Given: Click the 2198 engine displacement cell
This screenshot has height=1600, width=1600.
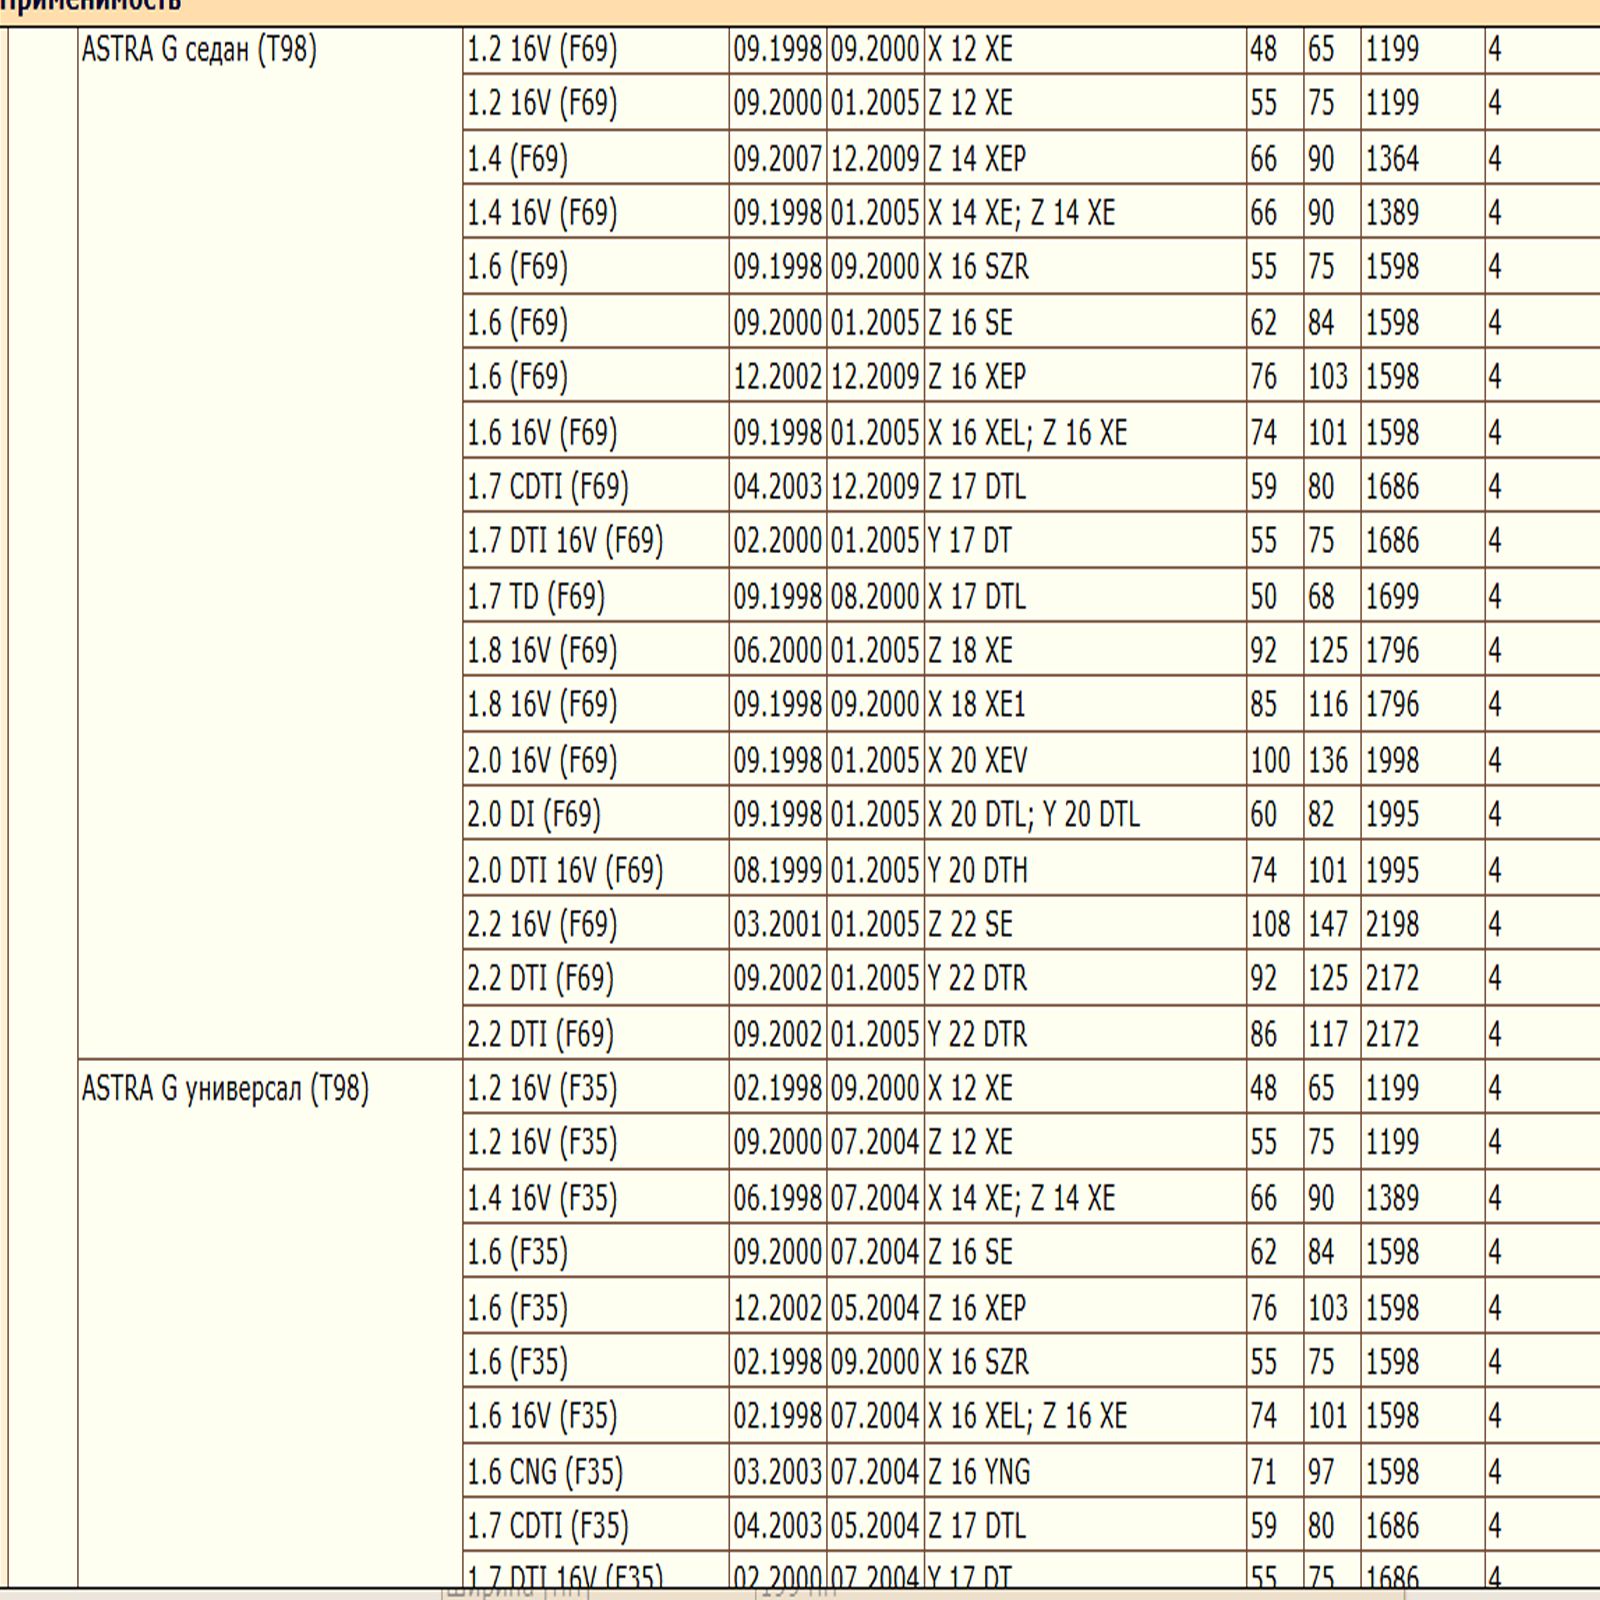Looking at the screenshot, I should 1392,924.
